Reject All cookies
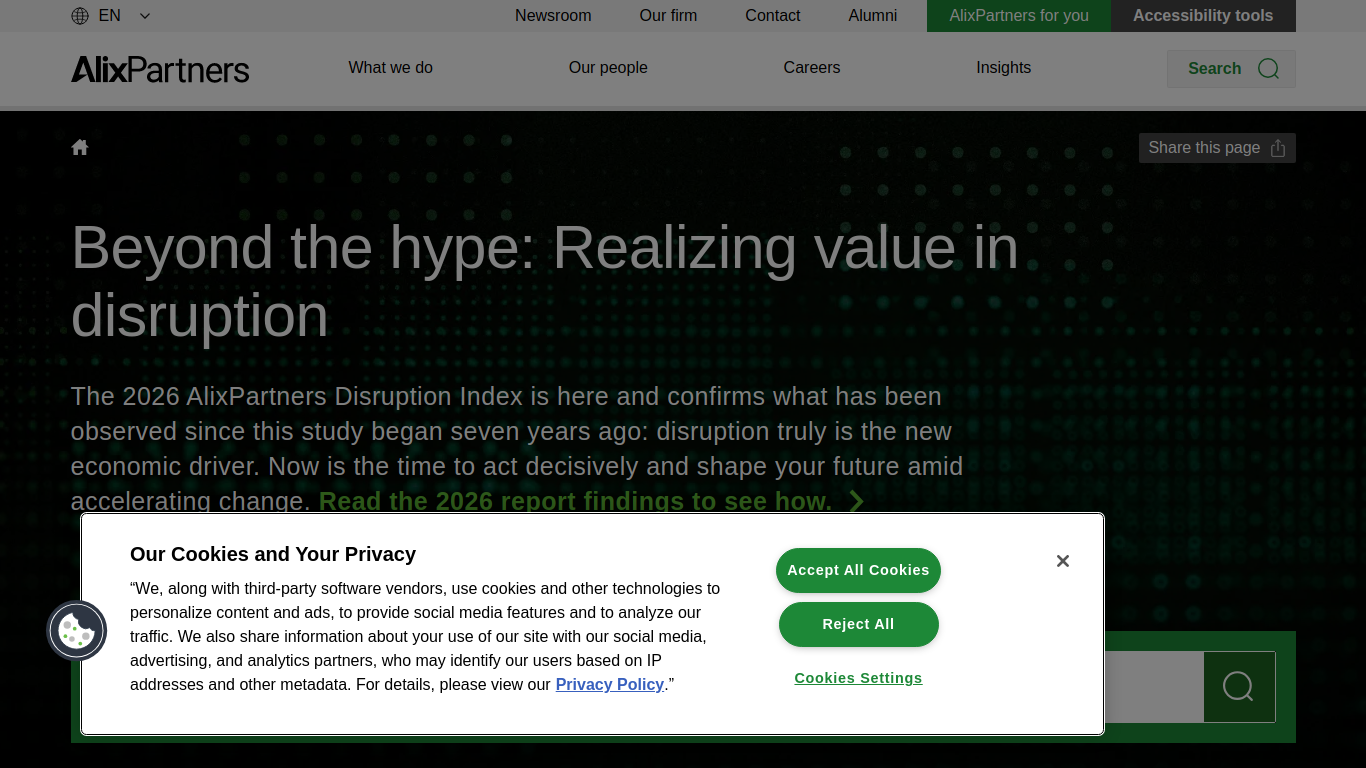This screenshot has height=768, width=1366. pos(858,624)
